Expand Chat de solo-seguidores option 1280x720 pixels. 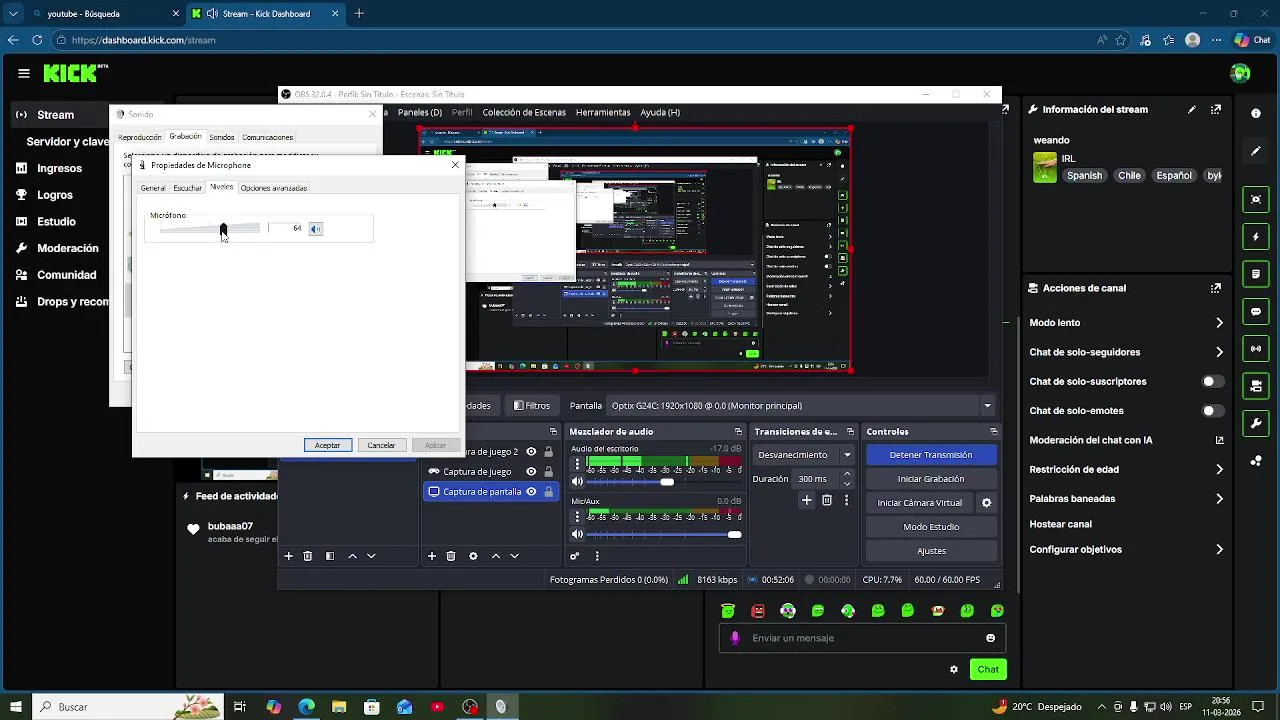[x=1219, y=352]
